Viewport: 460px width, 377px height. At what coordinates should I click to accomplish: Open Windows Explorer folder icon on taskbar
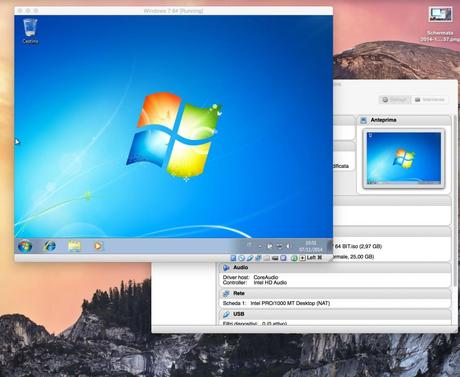coord(74,246)
